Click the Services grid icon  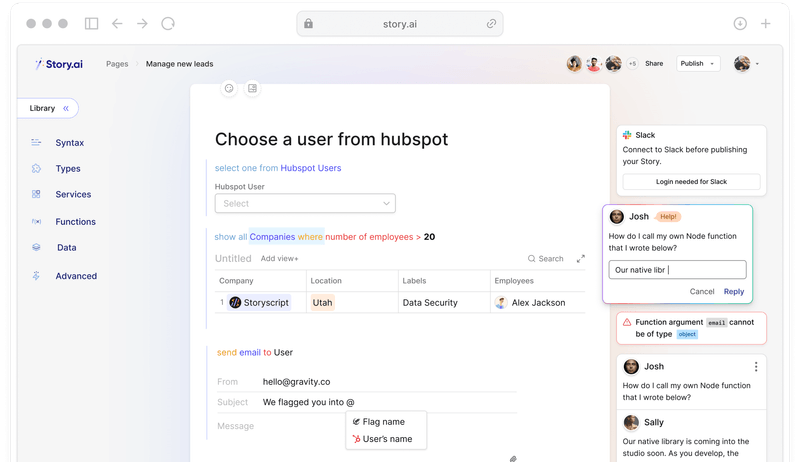[x=36, y=194]
